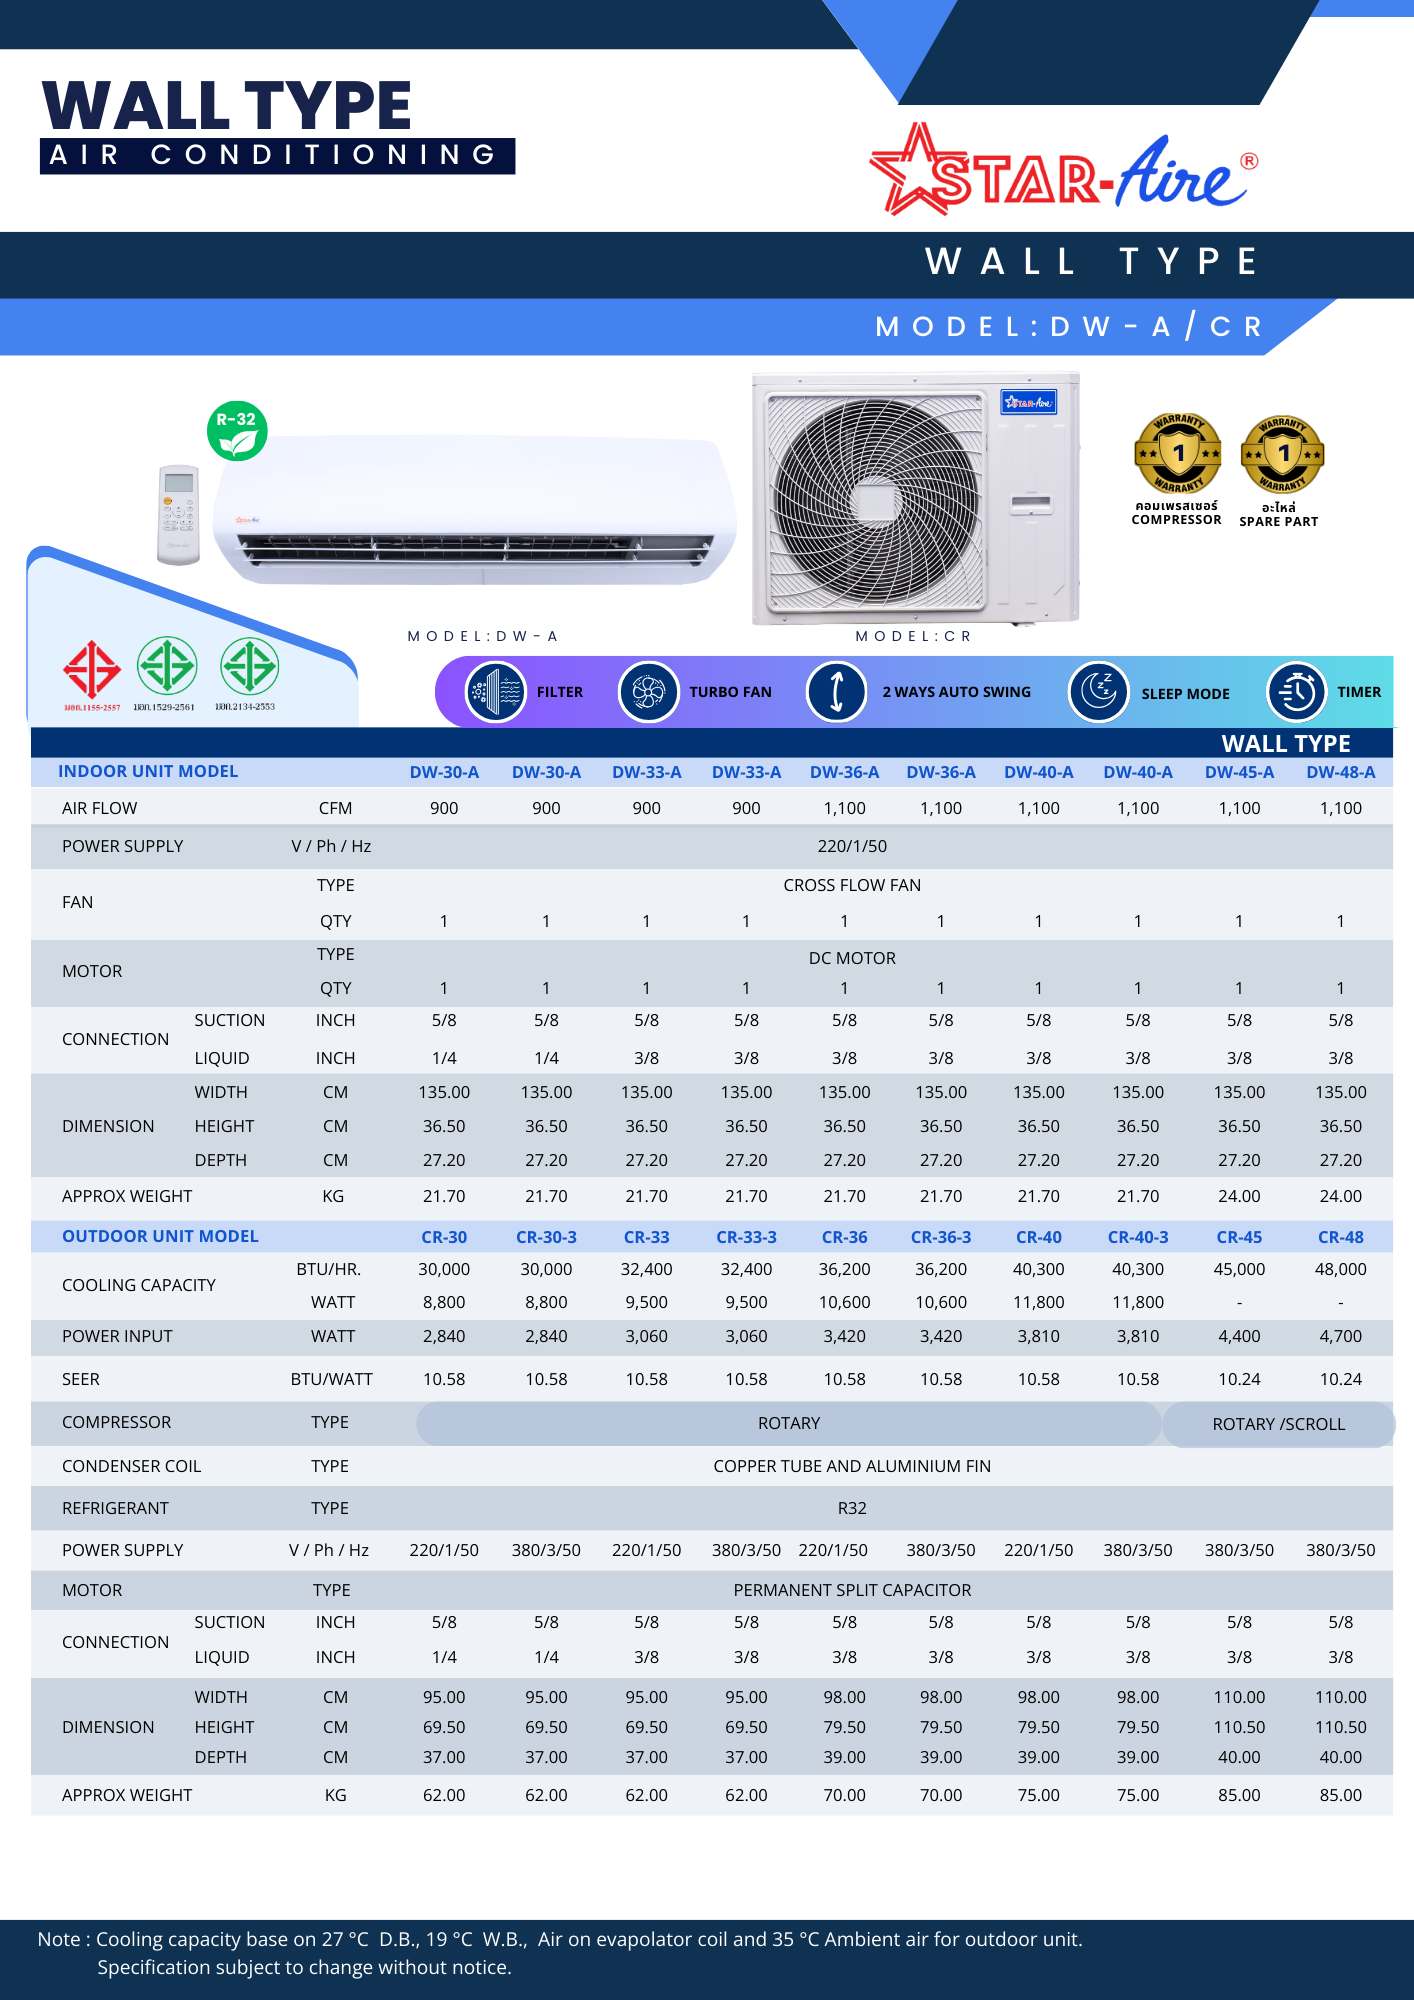The height and width of the screenshot is (2000, 1414).
Task: Select the CR-30-3 column heading
Action: 546,1237
